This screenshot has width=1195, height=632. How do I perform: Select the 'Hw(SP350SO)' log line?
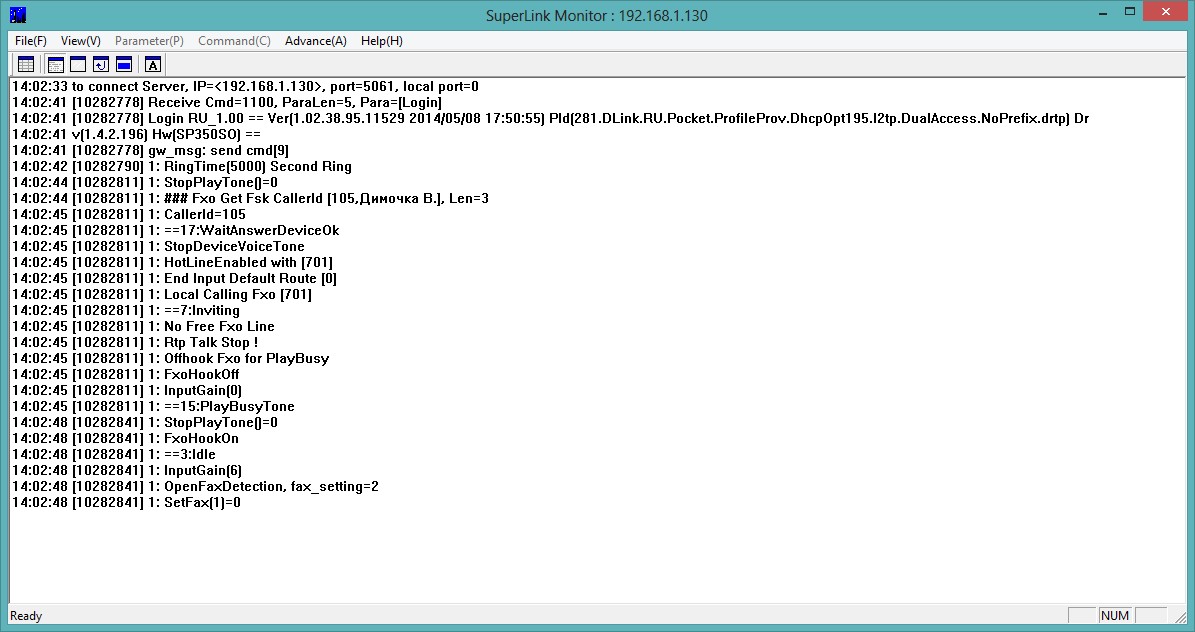[136, 134]
